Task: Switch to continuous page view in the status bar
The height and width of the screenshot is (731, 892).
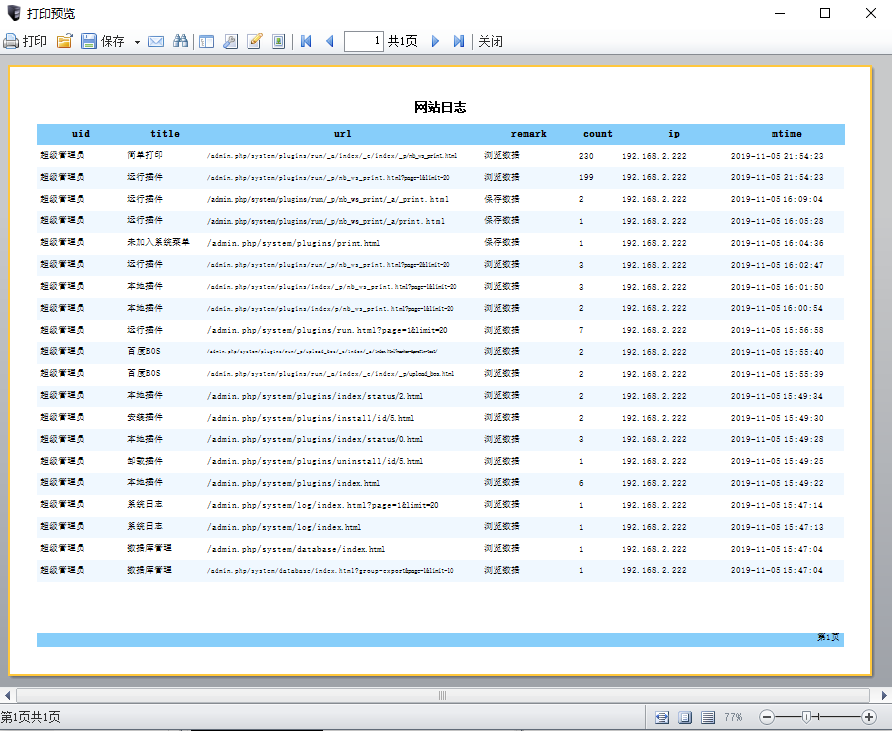Action: (x=708, y=717)
